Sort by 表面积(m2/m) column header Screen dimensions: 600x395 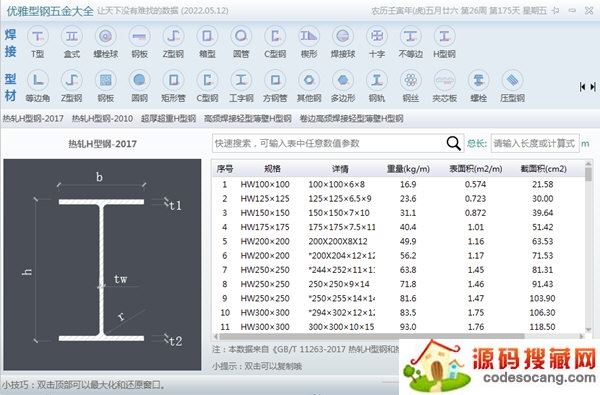click(476, 169)
